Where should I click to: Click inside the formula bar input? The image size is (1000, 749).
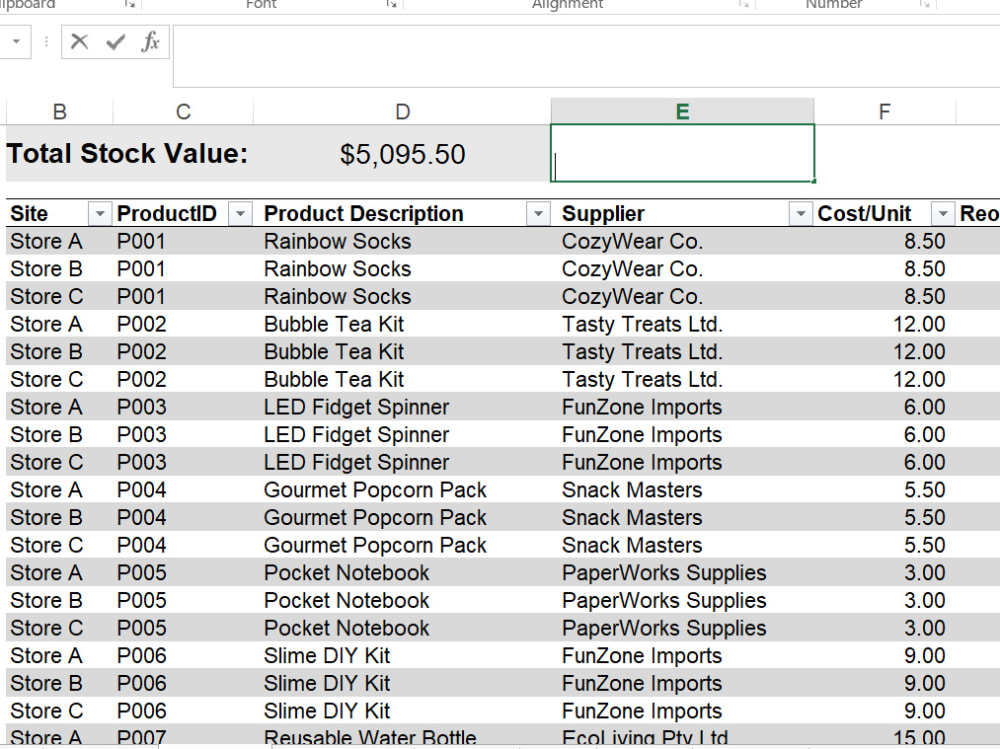pos(586,56)
